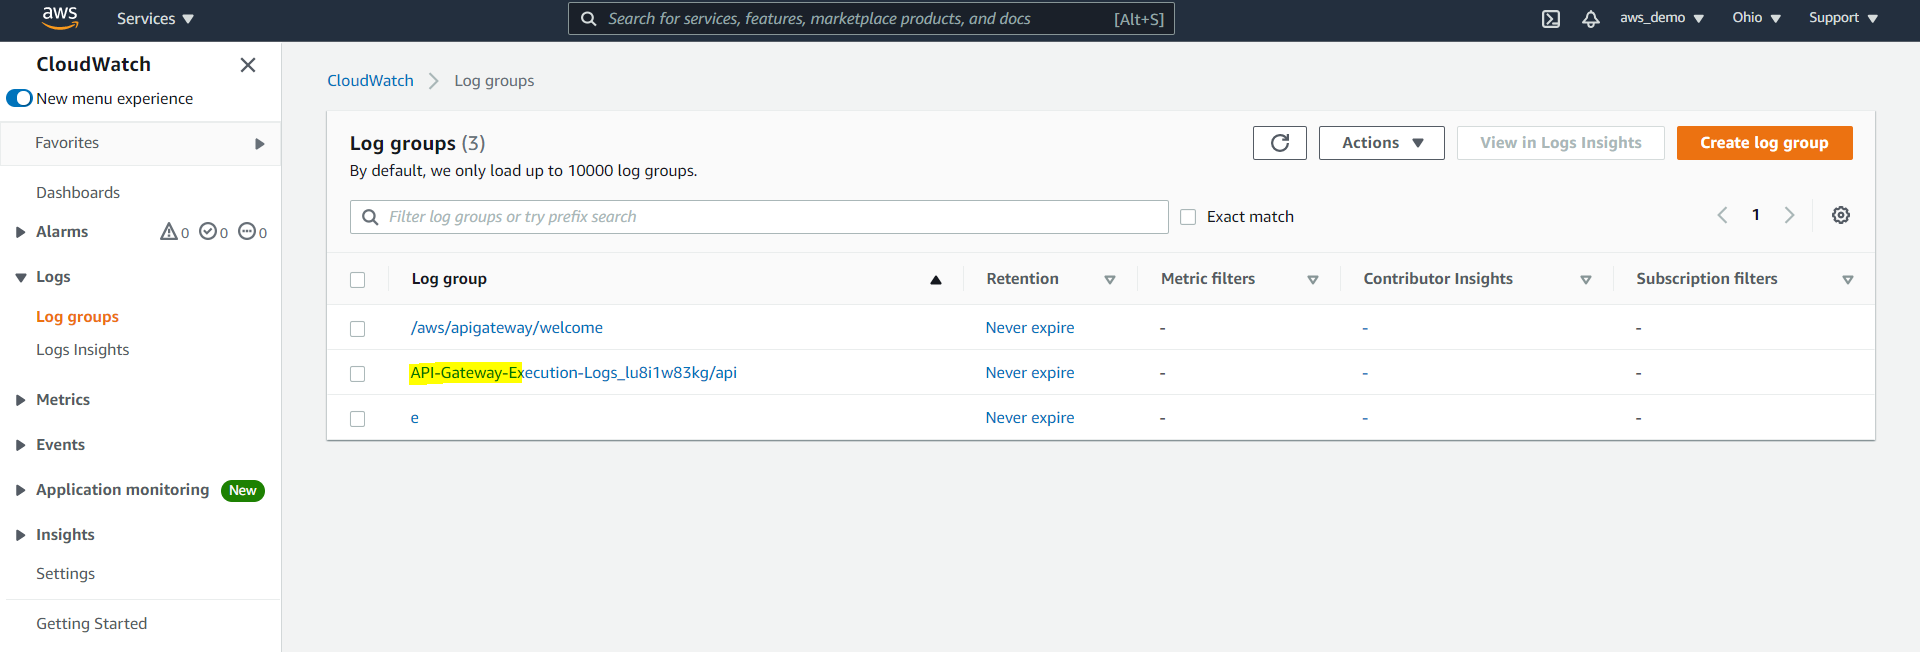Sort by Log group ascending arrow
This screenshot has width=1920, height=652.
(936, 280)
